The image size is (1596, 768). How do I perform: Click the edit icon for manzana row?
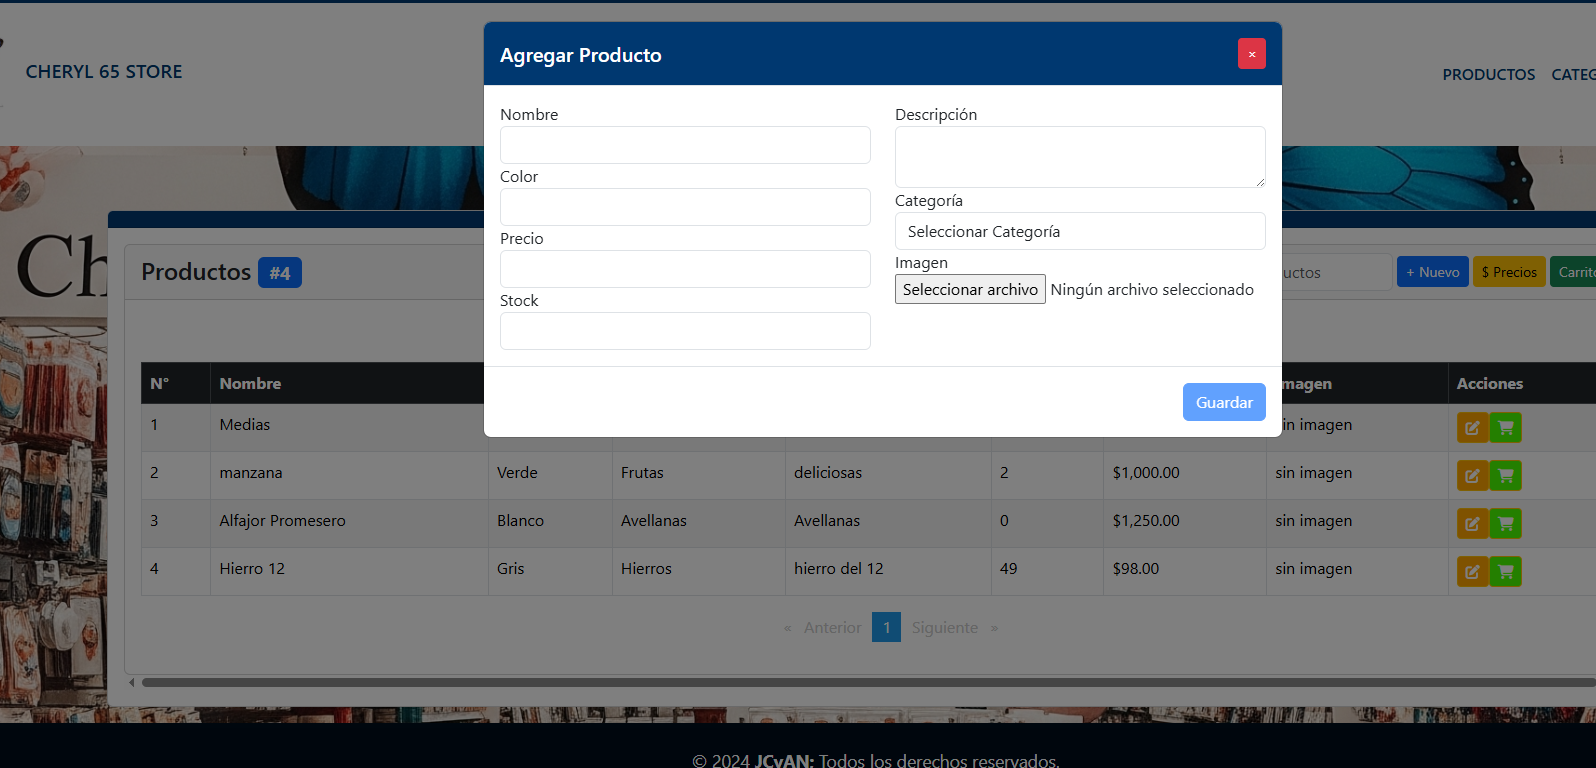[x=1472, y=476]
